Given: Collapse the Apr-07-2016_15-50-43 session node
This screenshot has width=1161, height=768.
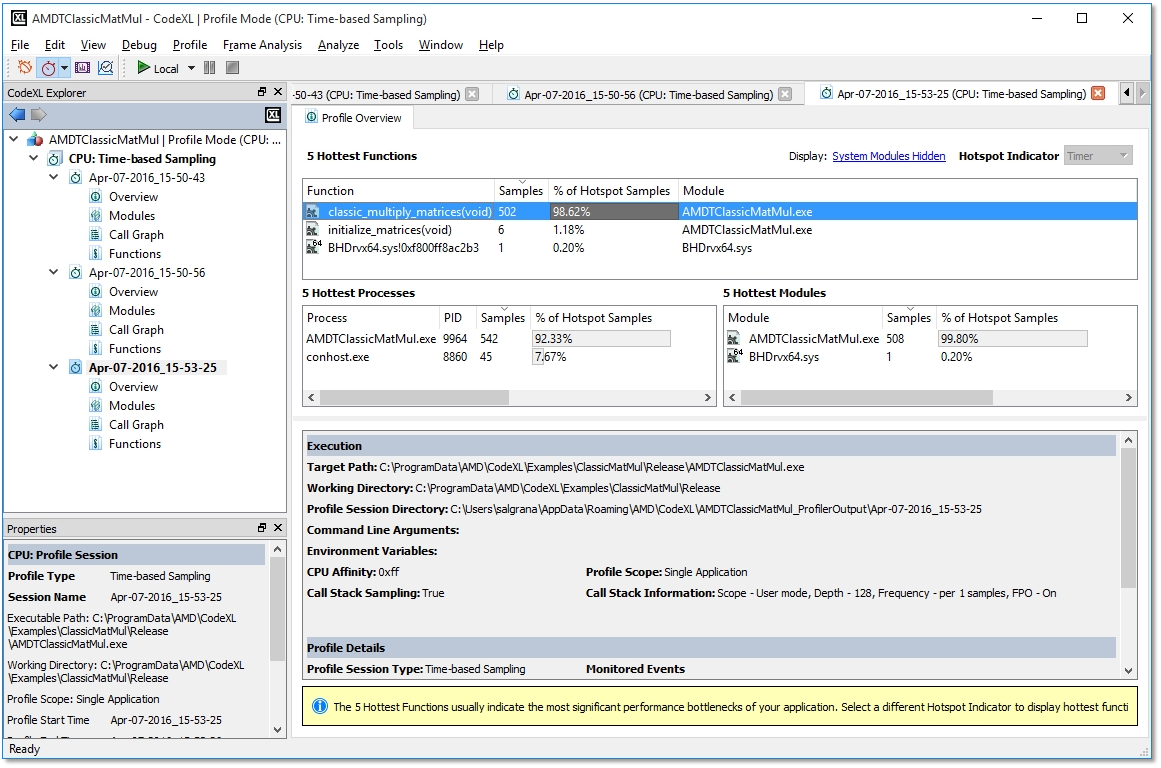Looking at the screenshot, I should (x=53, y=177).
